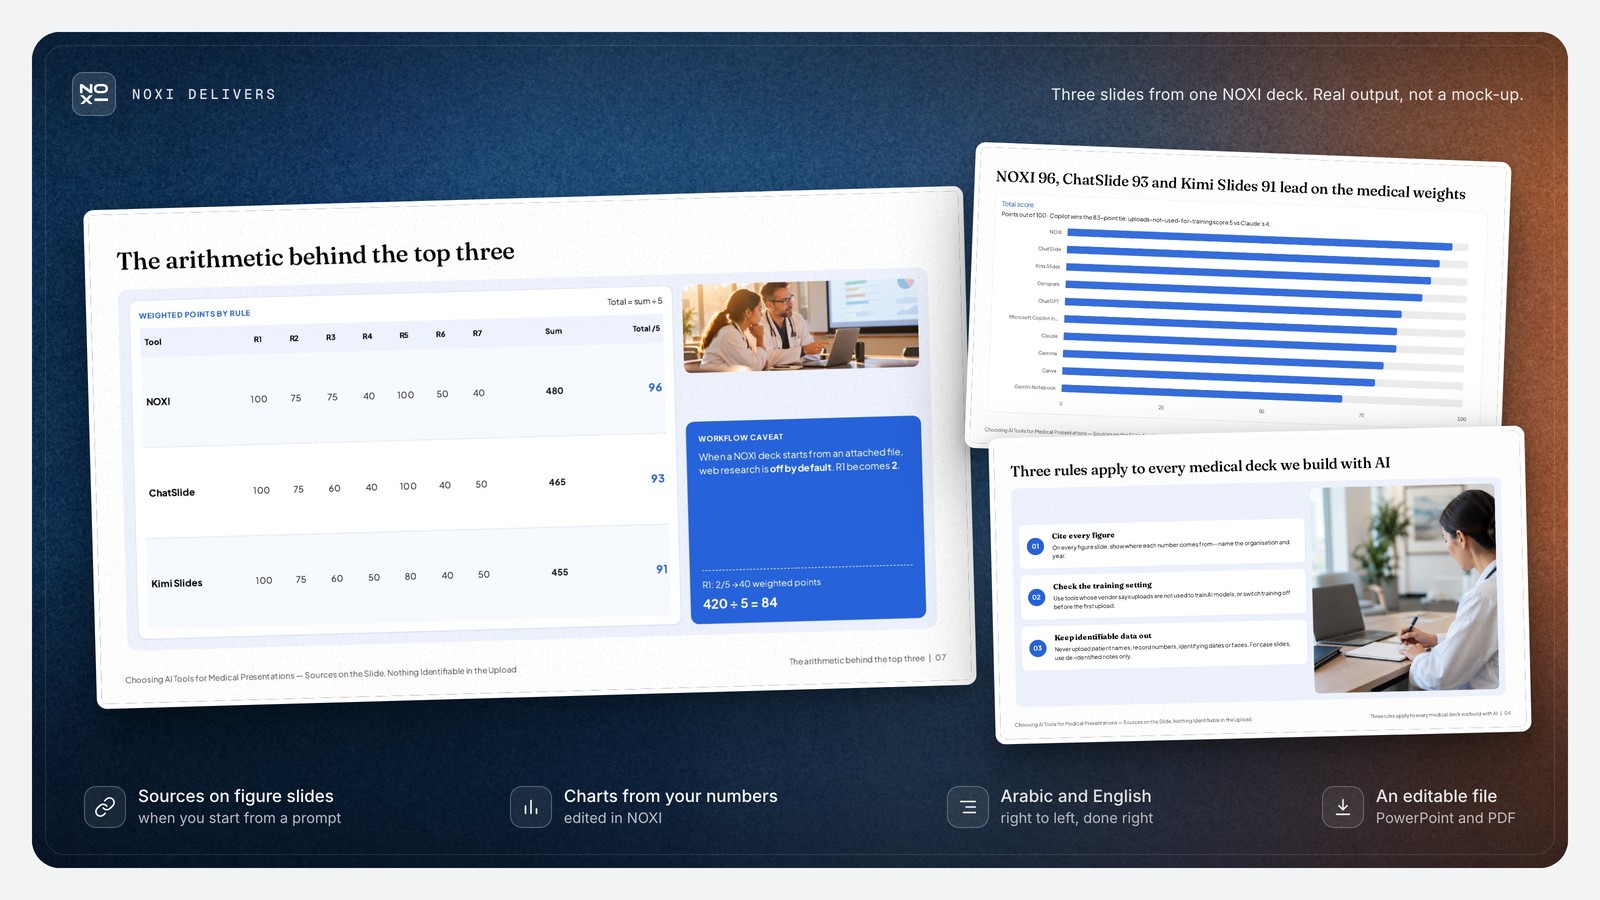Click the 'An editable file' feature text
This screenshot has height=900, width=1600.
pyautogui.click(x=1437, y=796)
